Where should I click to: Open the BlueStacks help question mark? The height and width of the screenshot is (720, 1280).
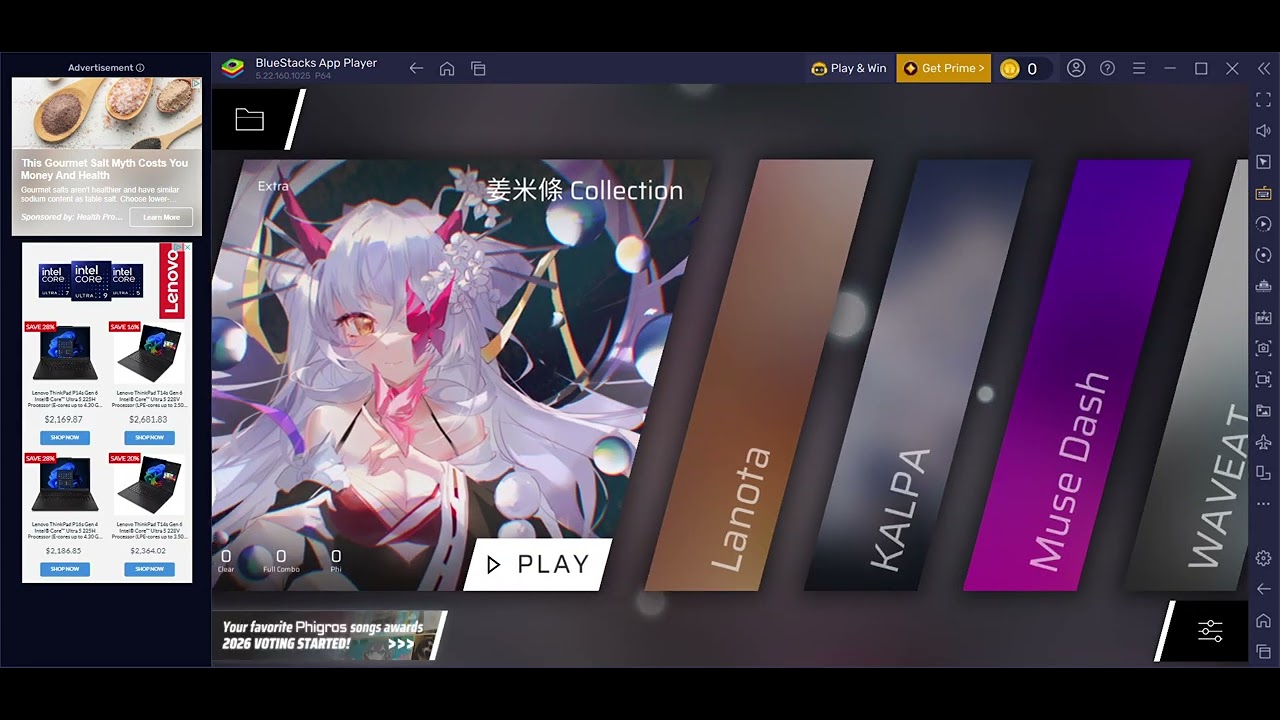(1107, 68)
